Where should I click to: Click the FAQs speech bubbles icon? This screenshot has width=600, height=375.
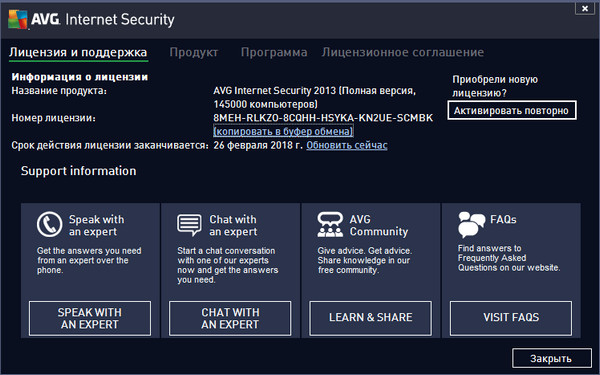(471, 225)
